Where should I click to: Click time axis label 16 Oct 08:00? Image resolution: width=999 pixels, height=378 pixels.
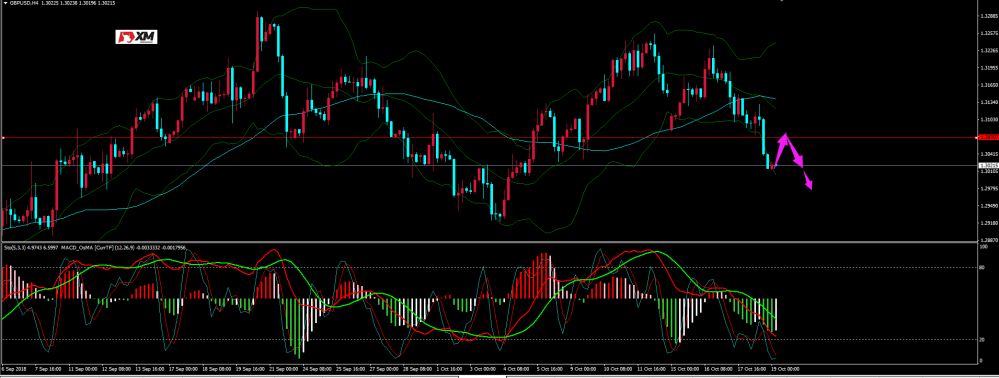[719, 368]
